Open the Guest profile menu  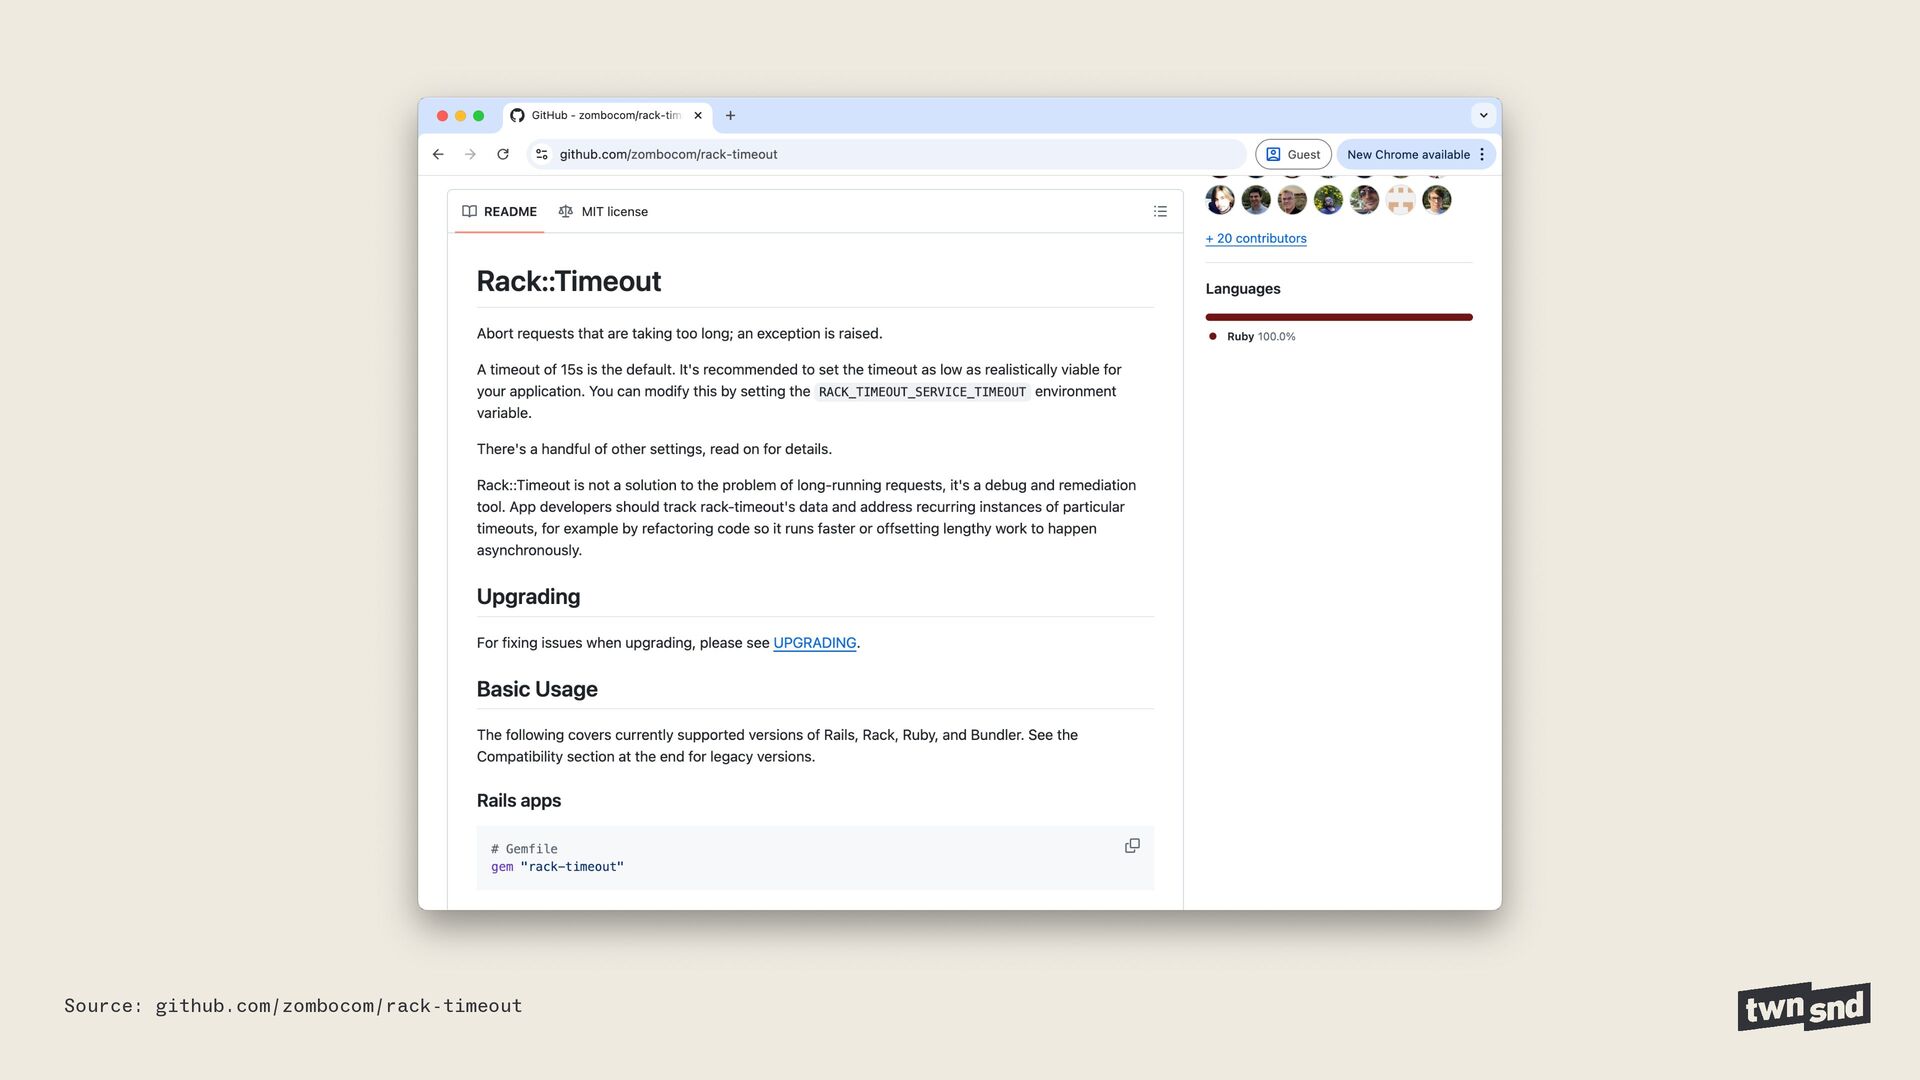tap(1293, 154)
